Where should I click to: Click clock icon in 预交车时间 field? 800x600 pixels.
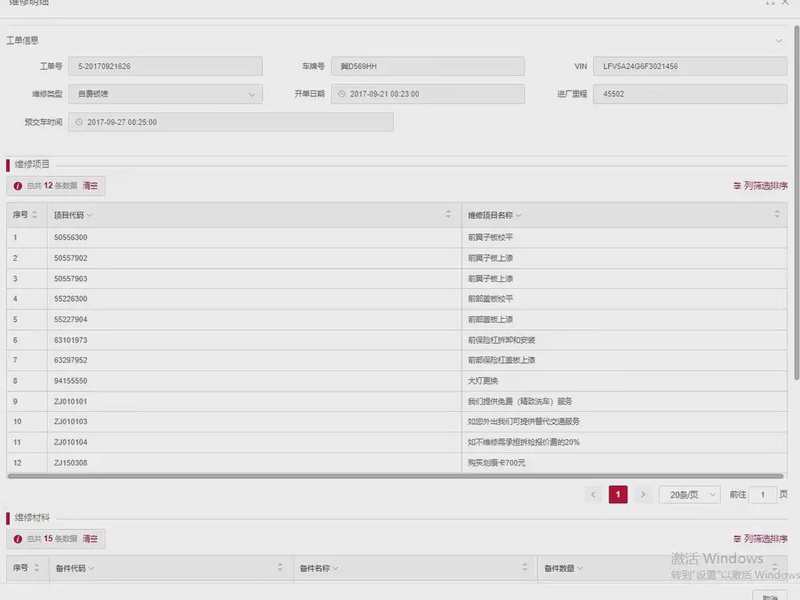click(78, 122)
